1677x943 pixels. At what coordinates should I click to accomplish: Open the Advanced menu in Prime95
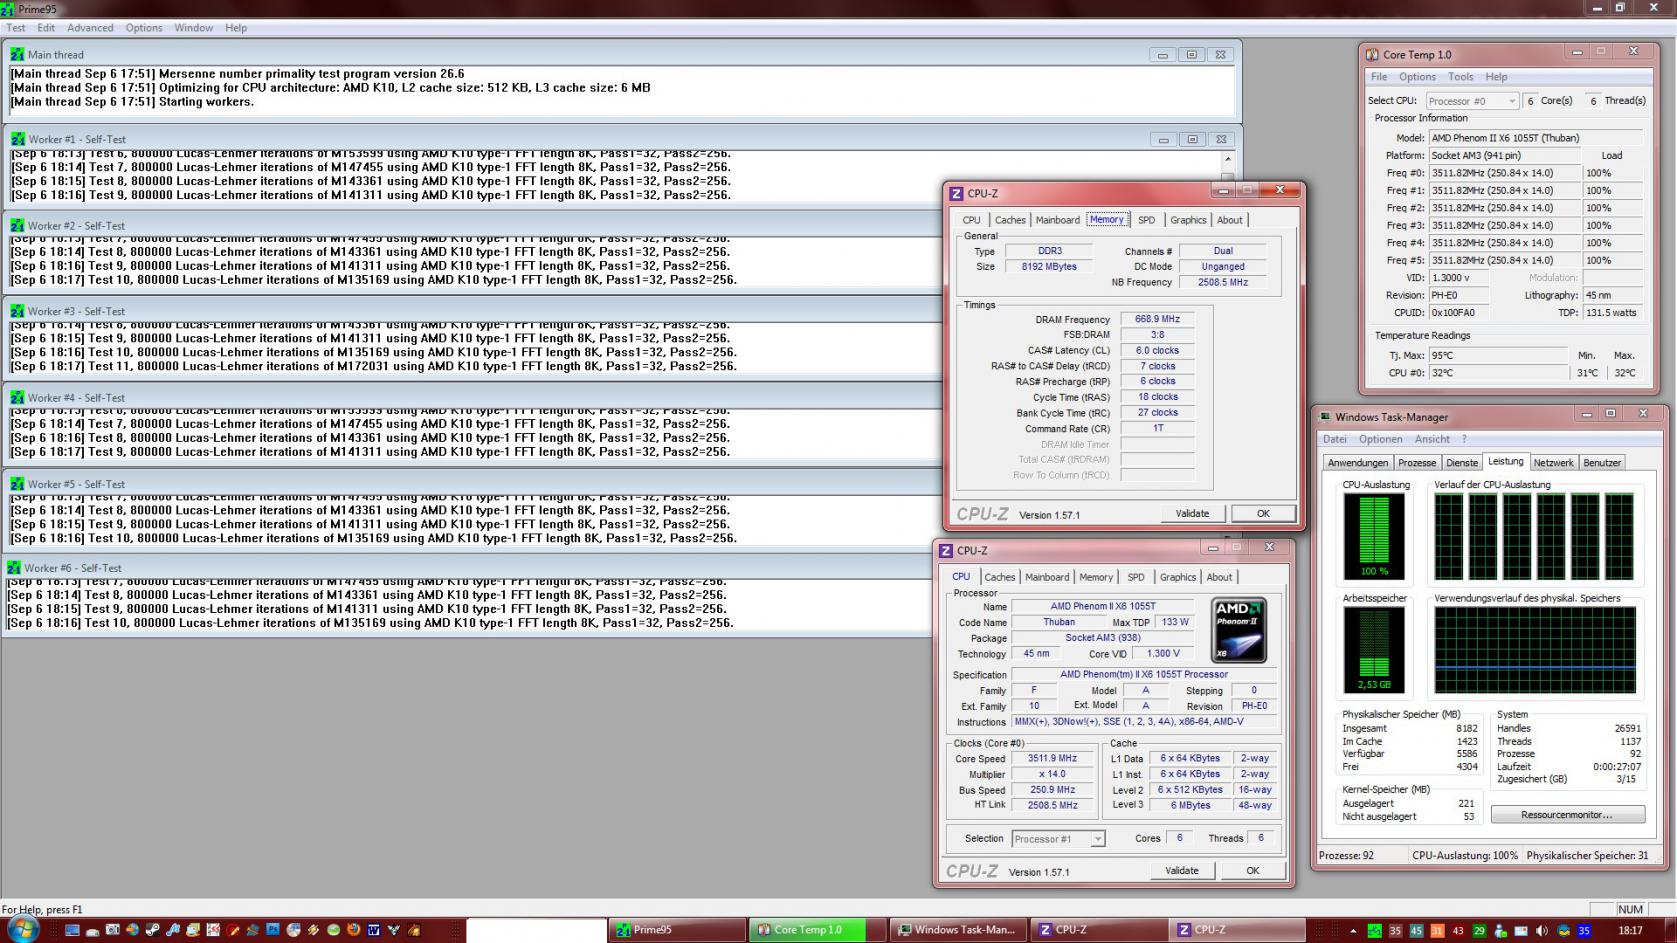pyautogui.click(x=90, y=28)
